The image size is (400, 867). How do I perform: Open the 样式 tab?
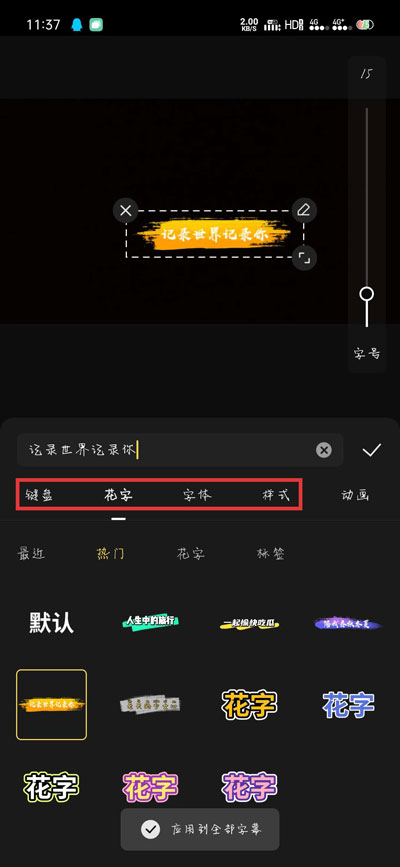point(276,495)
